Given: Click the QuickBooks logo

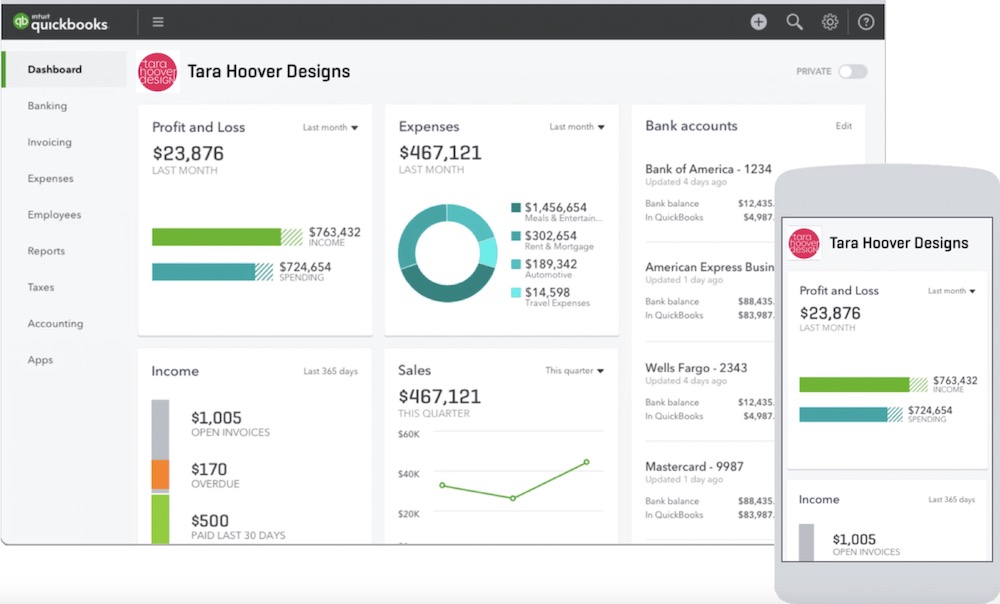Looking at the screenshot, I should point(61,22).
